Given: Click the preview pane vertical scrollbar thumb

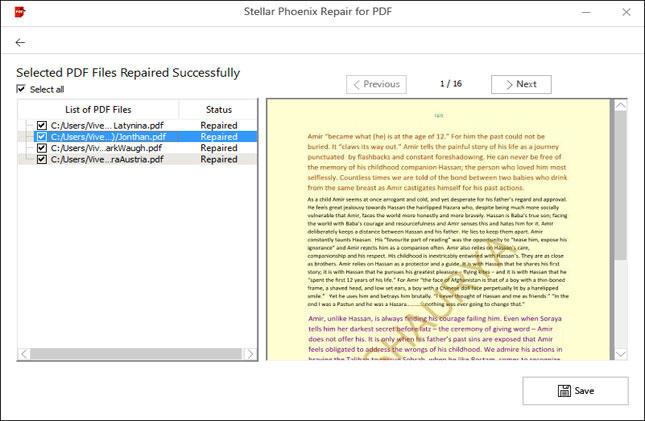Looking at the screenshot, I should click(x=621, y=185).
